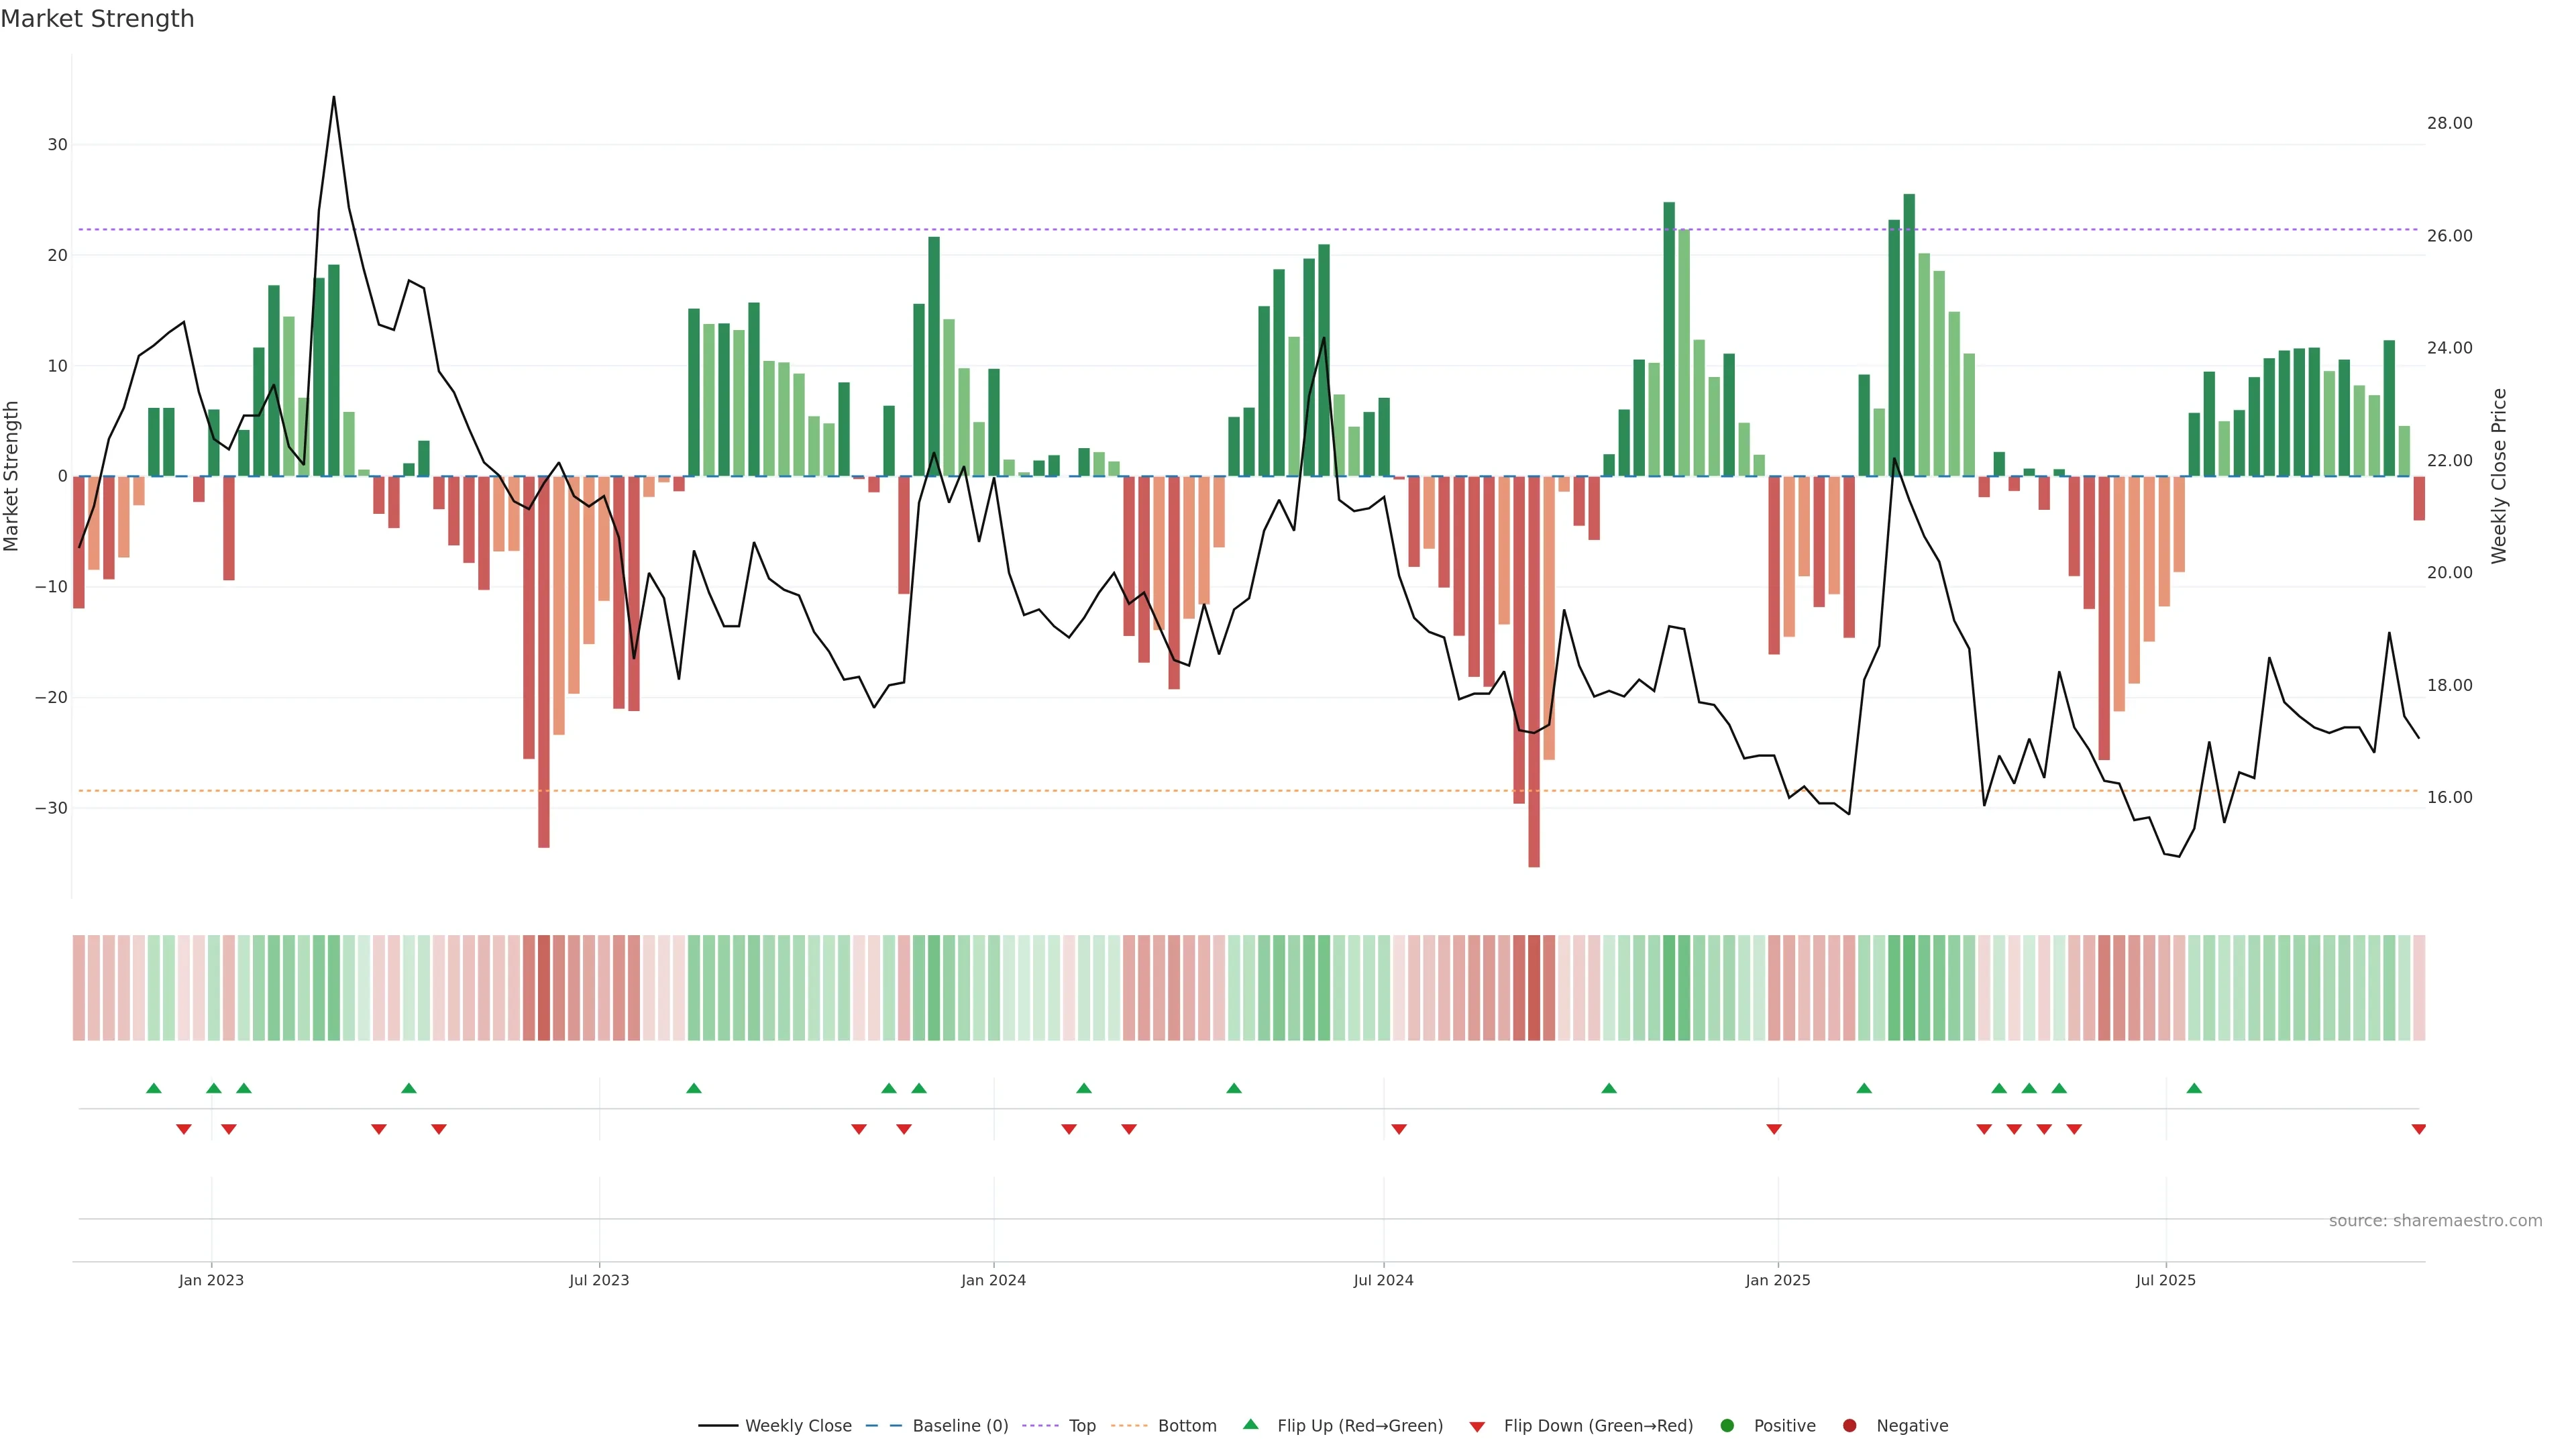Screen dimensions: 2576x1449
Task: Click the Weekly Close price peak in early 2023
Action: click(334, 98)
